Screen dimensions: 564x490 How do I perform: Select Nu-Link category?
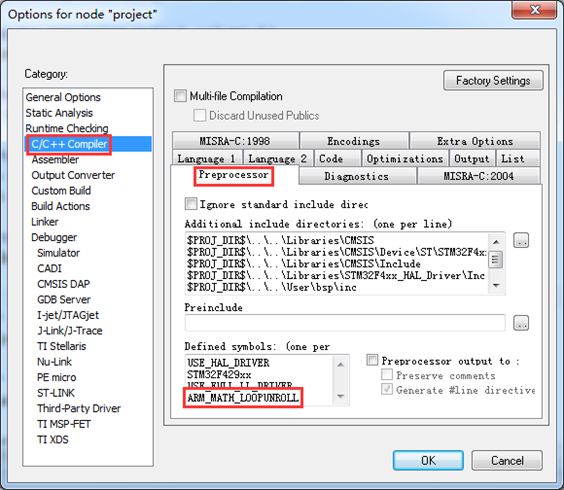coord(54,362)
